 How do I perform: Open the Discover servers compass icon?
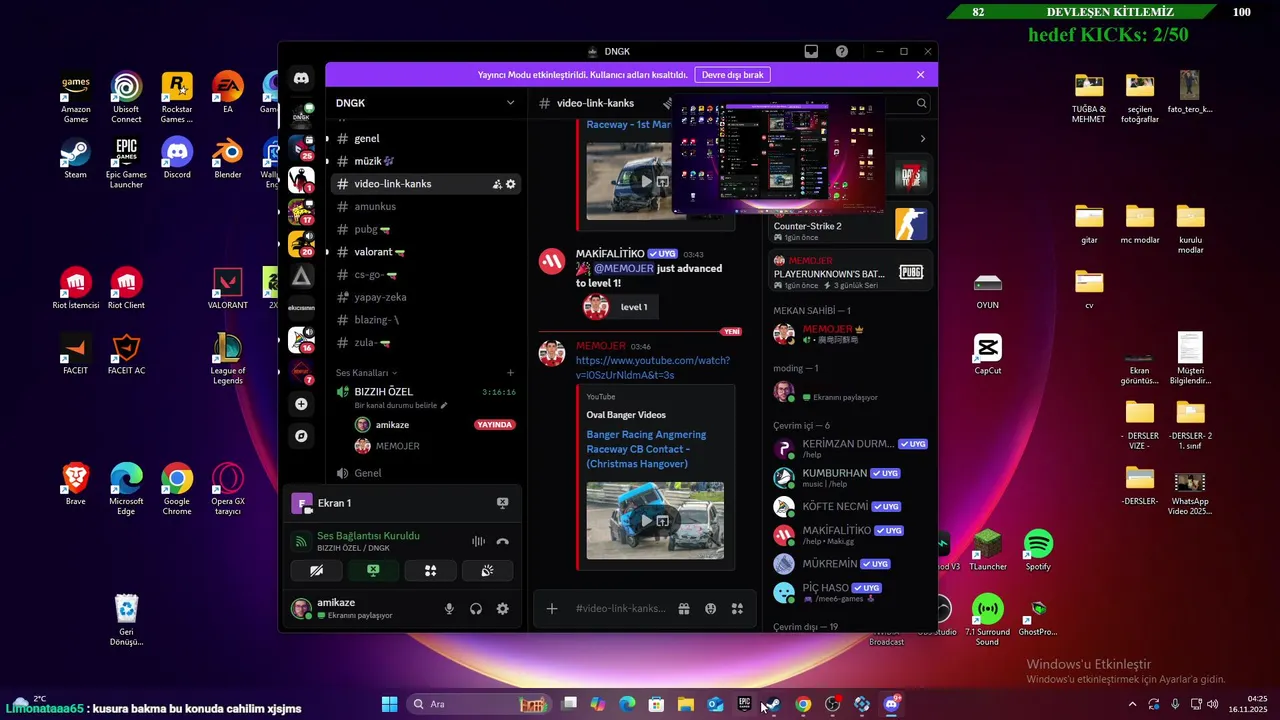301,436
